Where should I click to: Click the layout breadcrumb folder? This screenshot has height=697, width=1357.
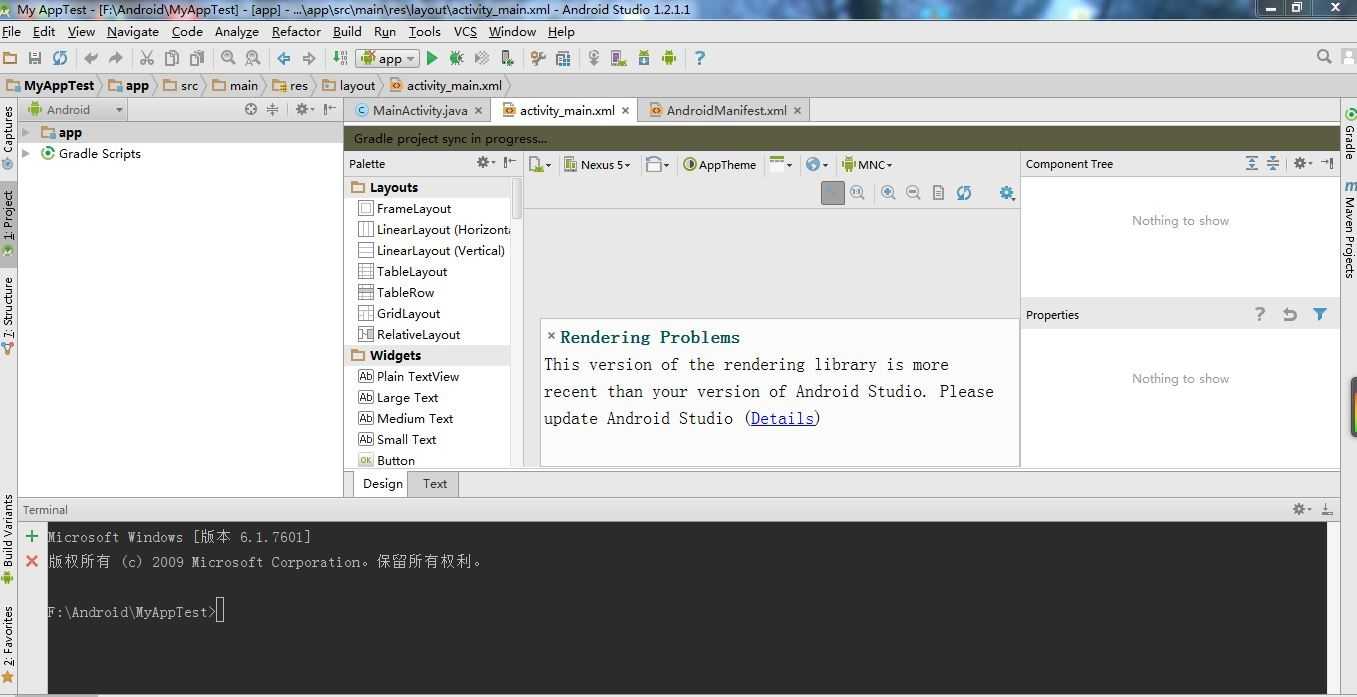click(349, 86)
